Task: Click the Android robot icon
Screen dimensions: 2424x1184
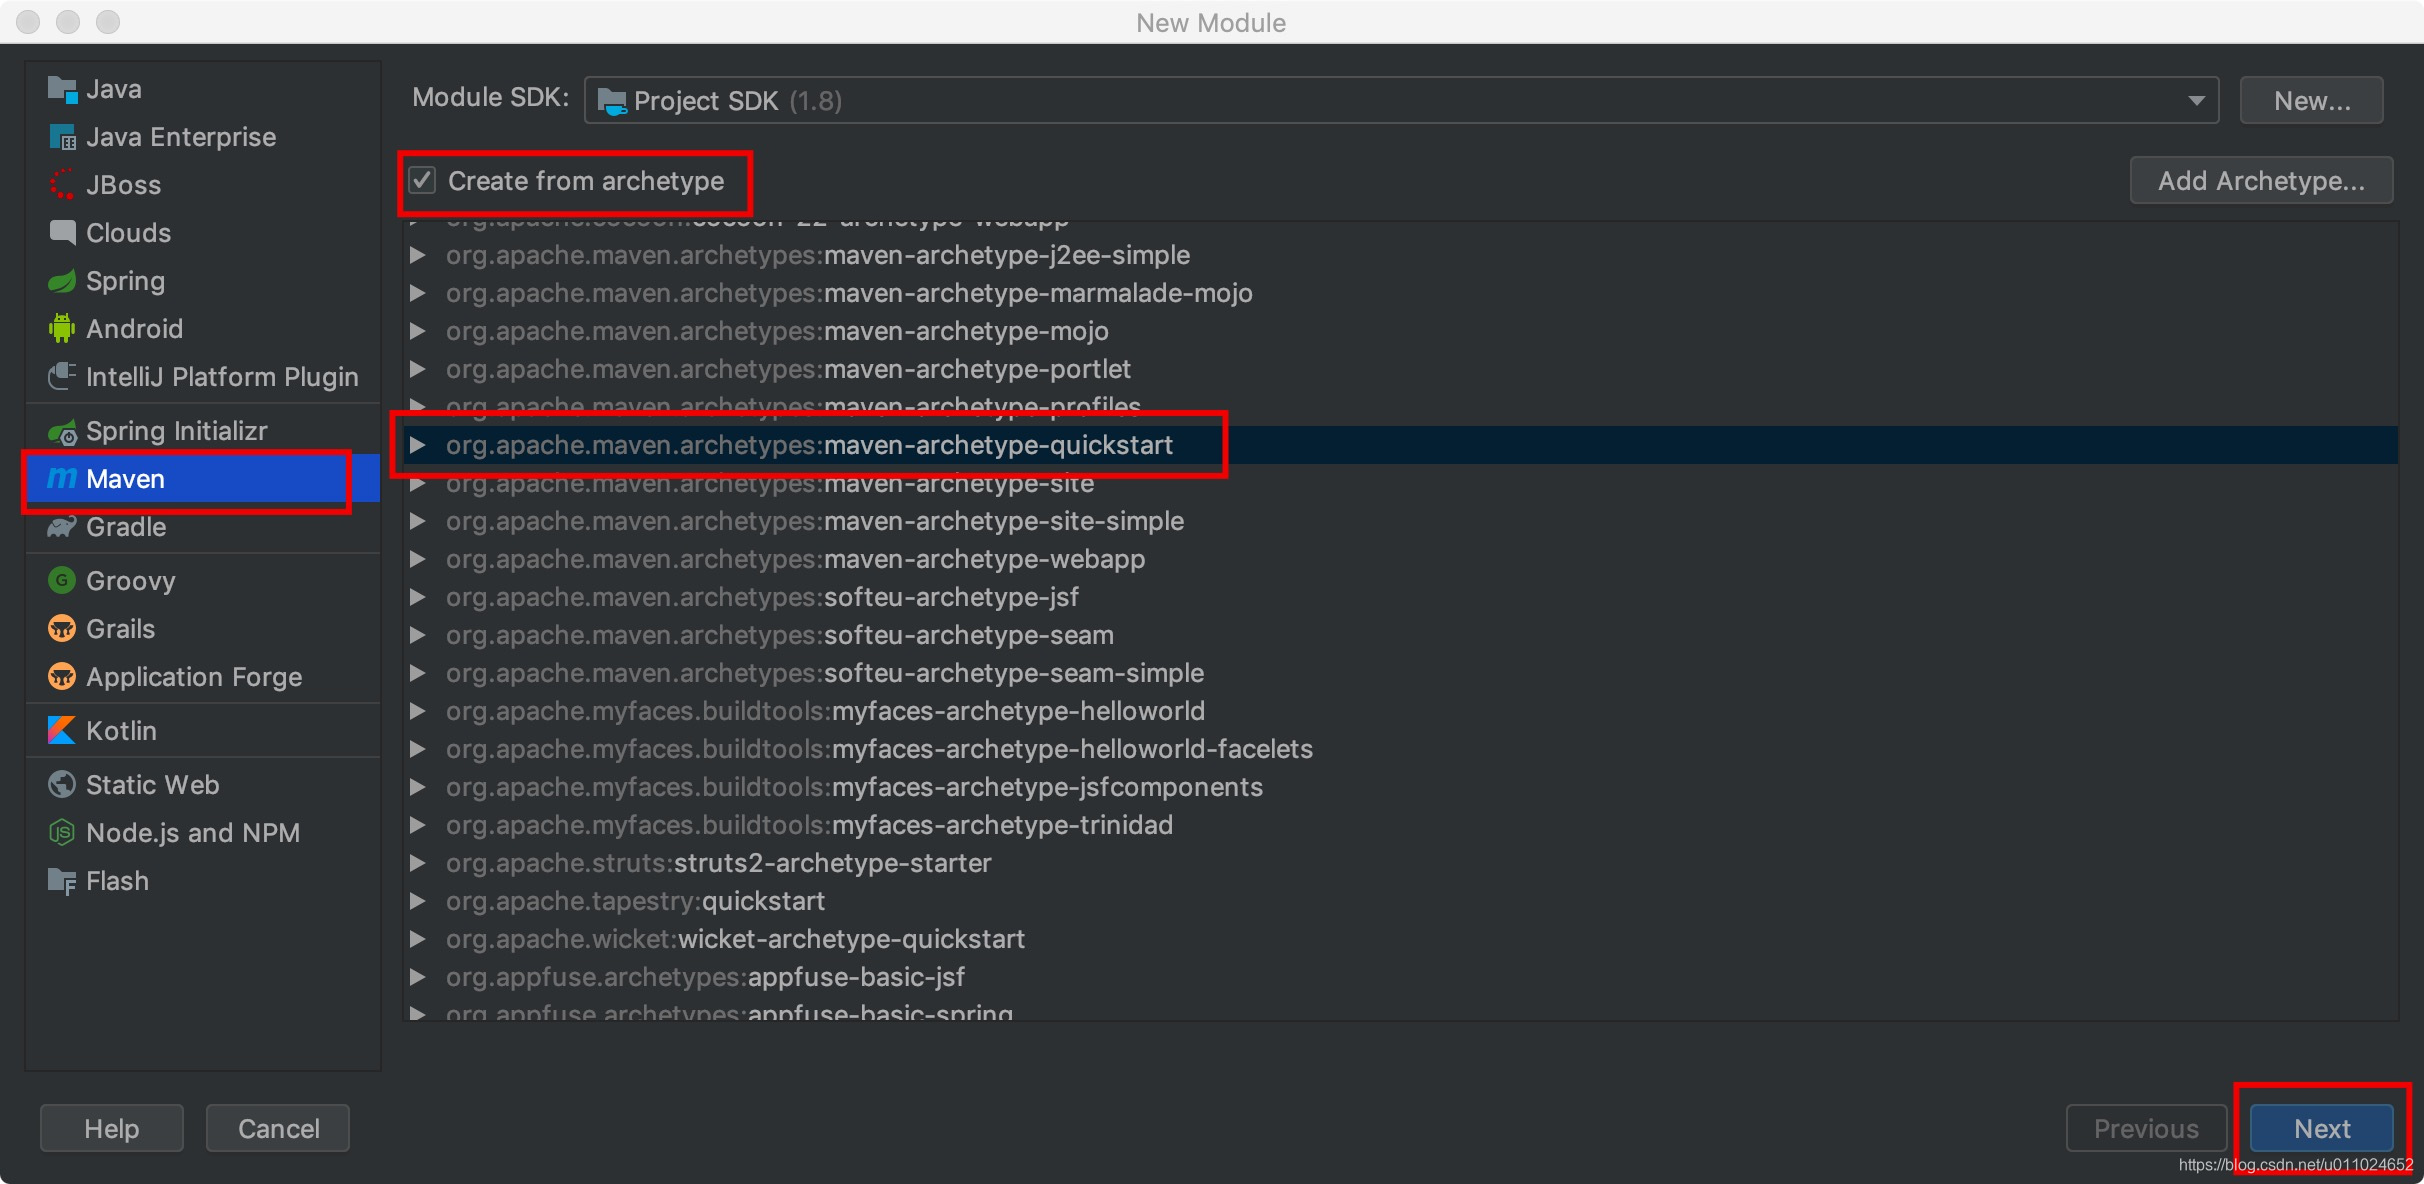Action: 62,328
